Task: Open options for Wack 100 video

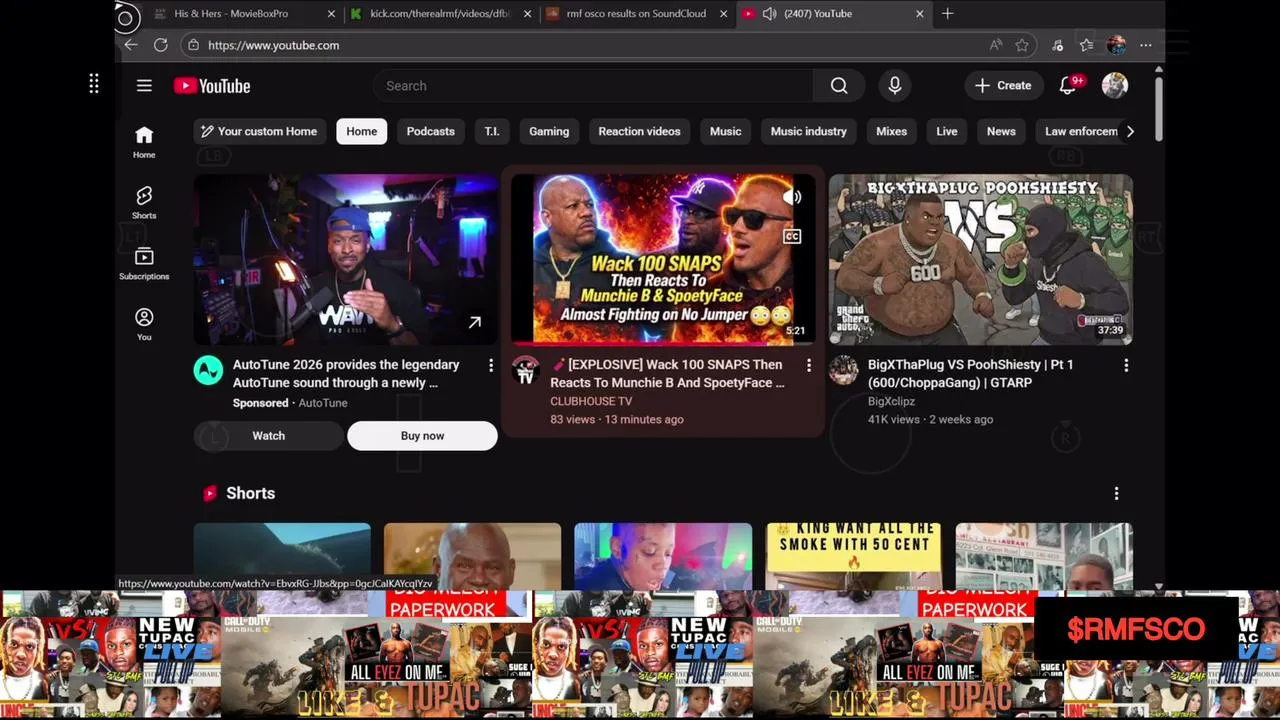Action: pyautogui.click(x=808, y=366)
